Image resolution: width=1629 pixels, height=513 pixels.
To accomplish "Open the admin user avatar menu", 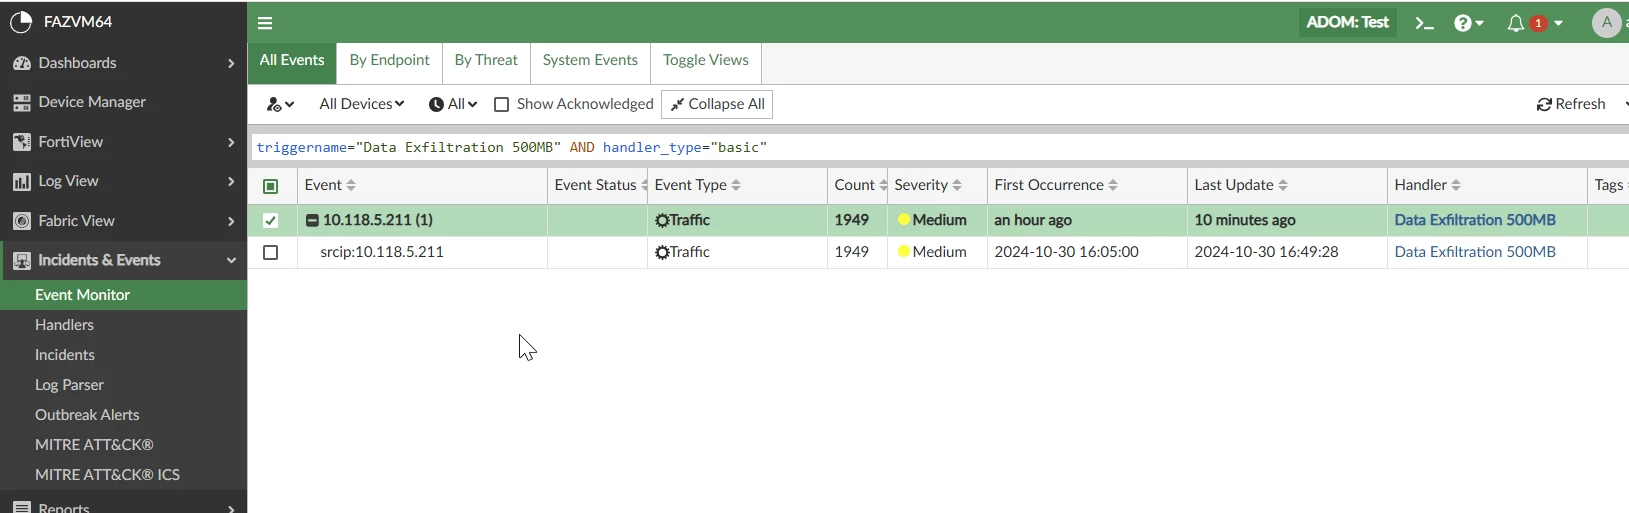I will pyautogui.click(x=1606, y=22).
